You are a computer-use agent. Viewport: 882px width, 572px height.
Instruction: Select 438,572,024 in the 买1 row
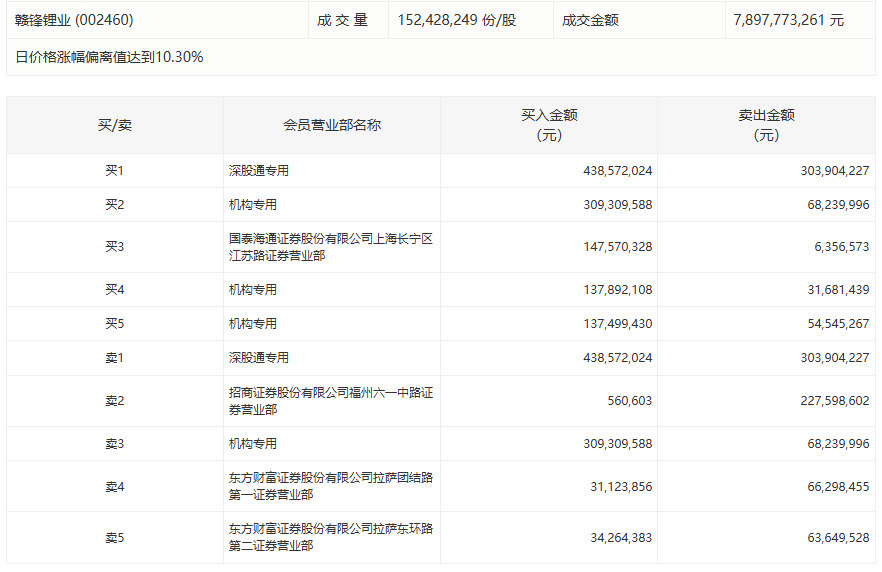618,170
